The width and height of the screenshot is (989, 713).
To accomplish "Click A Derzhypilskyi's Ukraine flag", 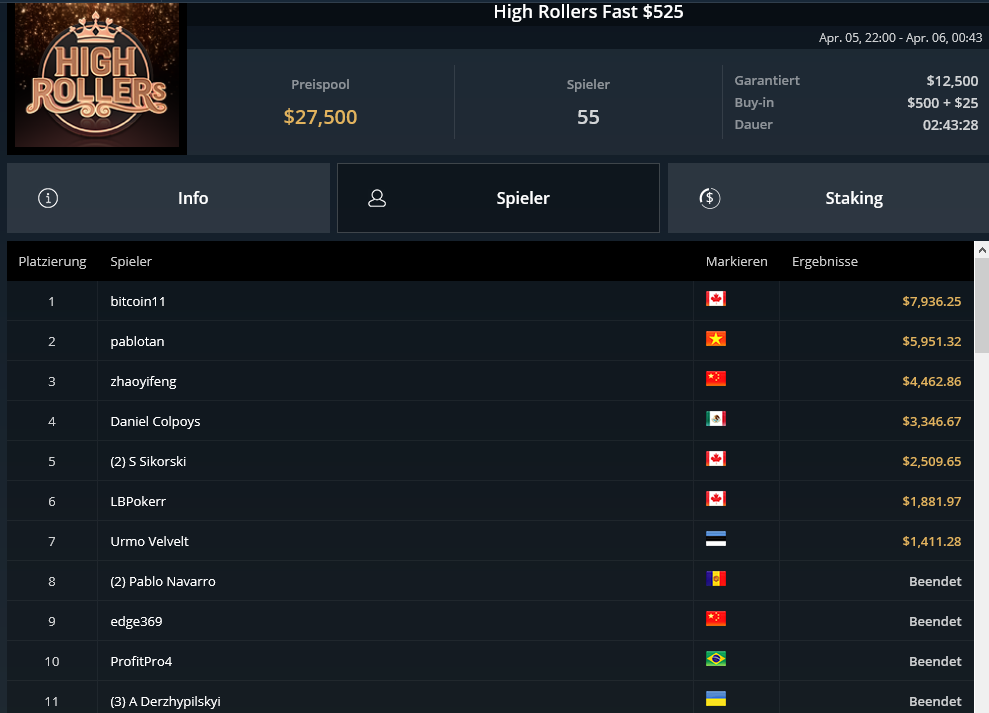I will coord(716,699).
